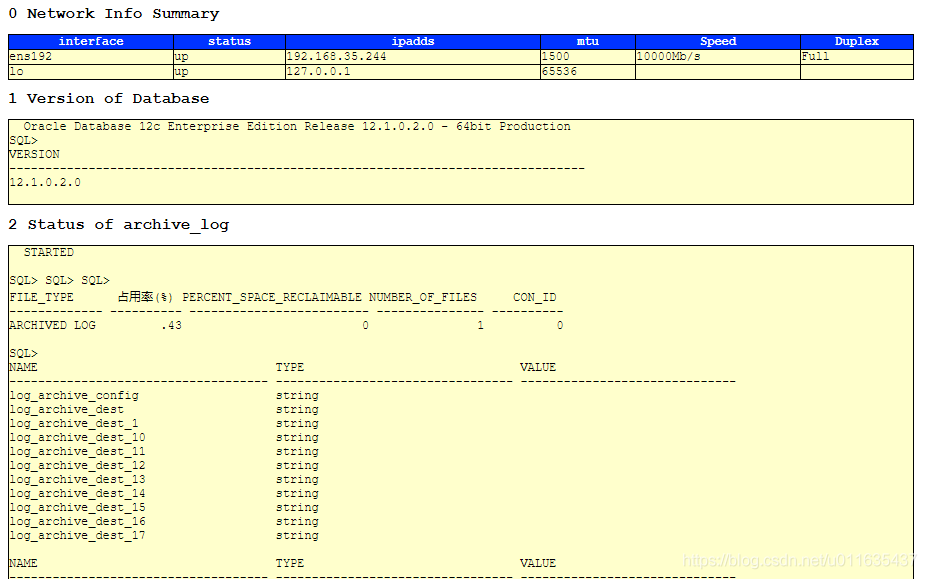Image resolution: width=927 pixels, height=579 pixels.
Task: Click the 'string' type for log_archive_config
Action: (297, 396)
